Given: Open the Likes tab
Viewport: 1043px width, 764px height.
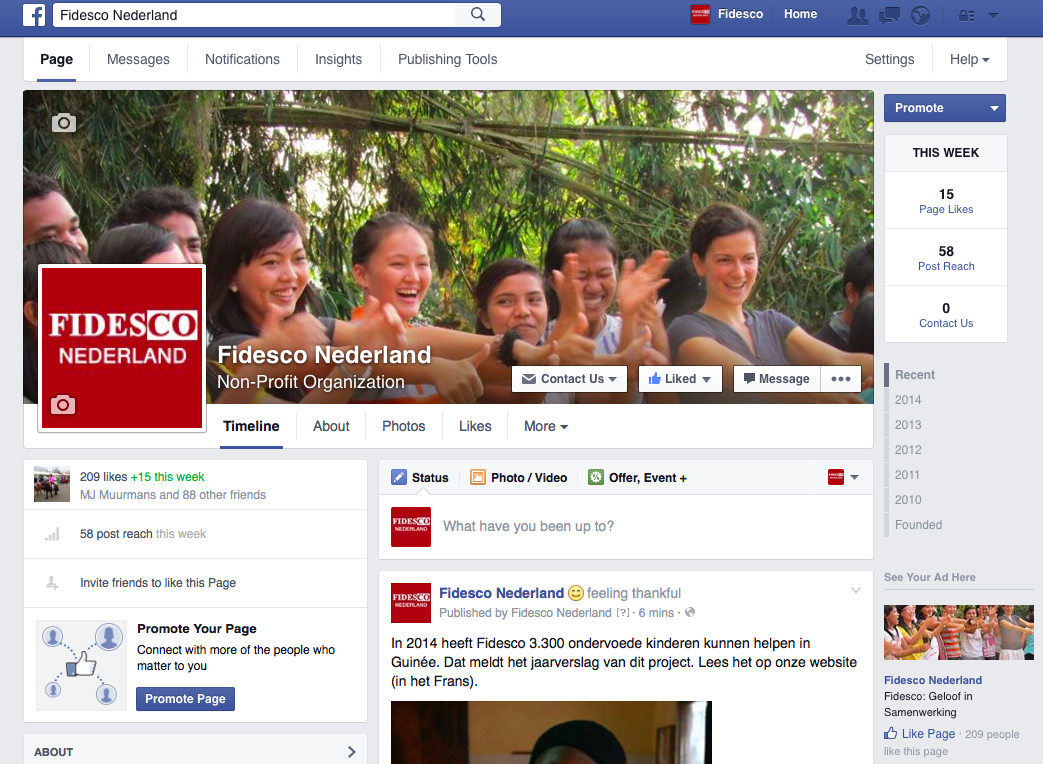Looking at the screenshot, I should point(475,426).
